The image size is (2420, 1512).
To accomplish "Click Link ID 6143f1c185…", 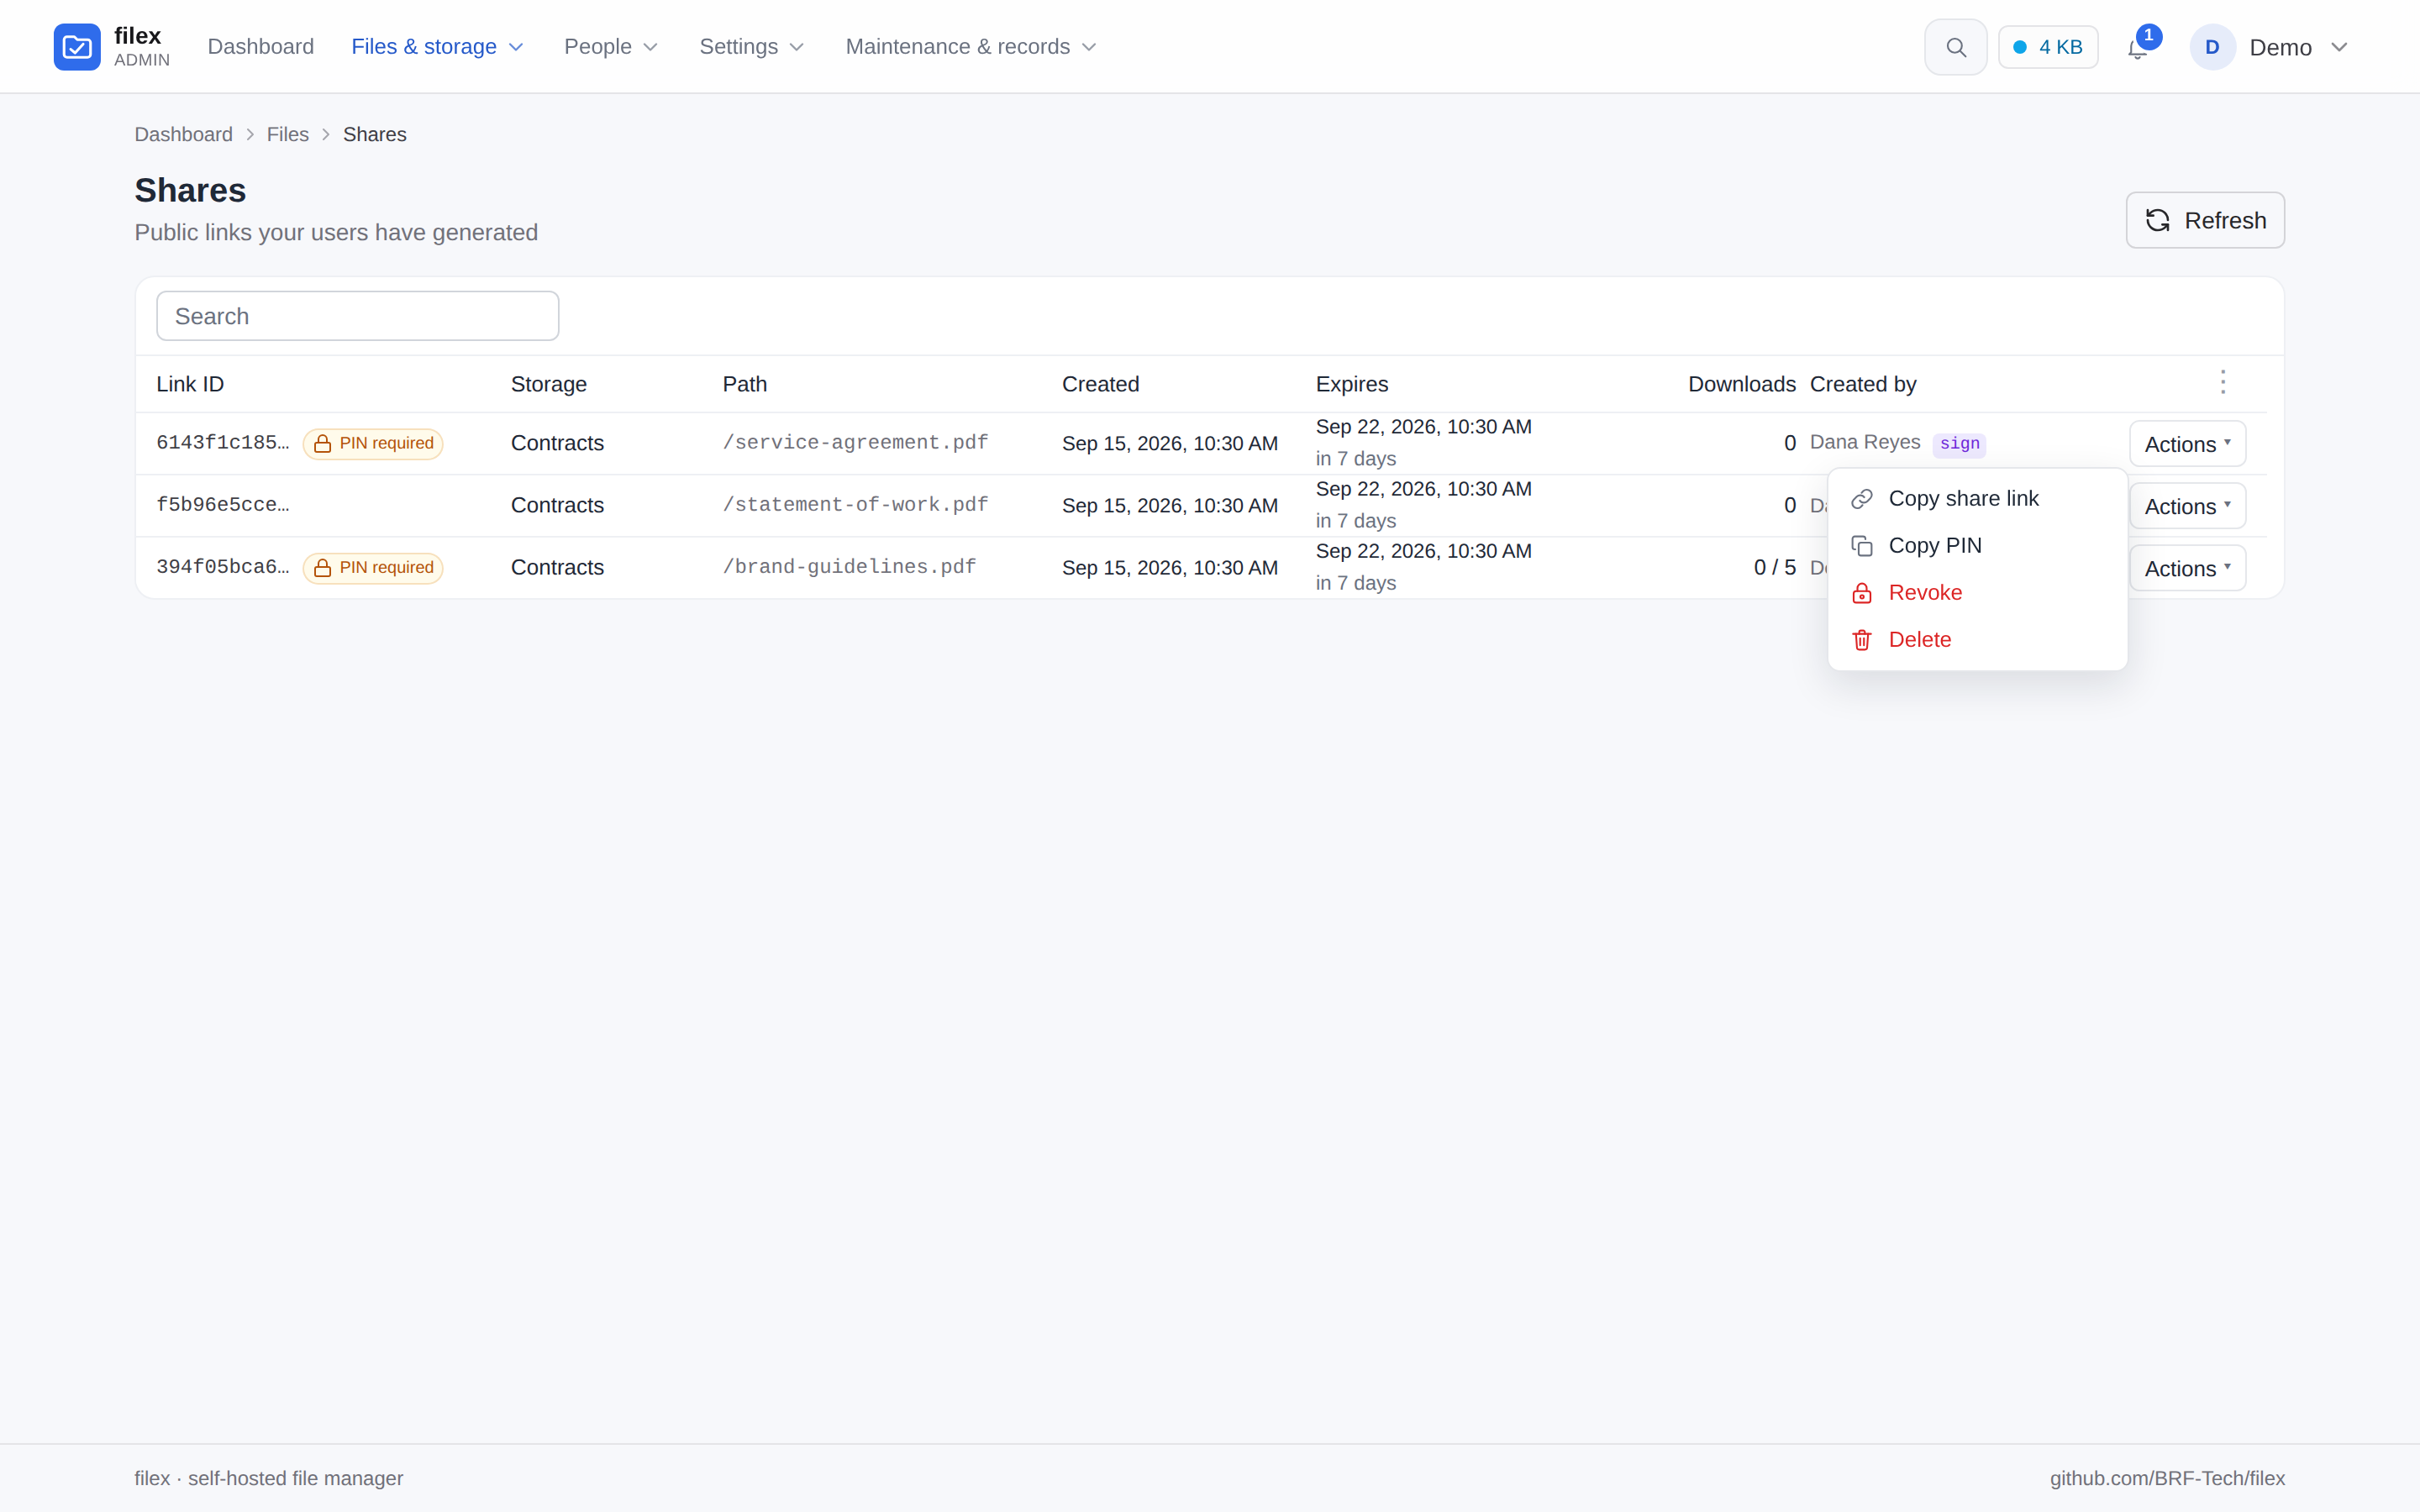I will click(x=222, y=442).
